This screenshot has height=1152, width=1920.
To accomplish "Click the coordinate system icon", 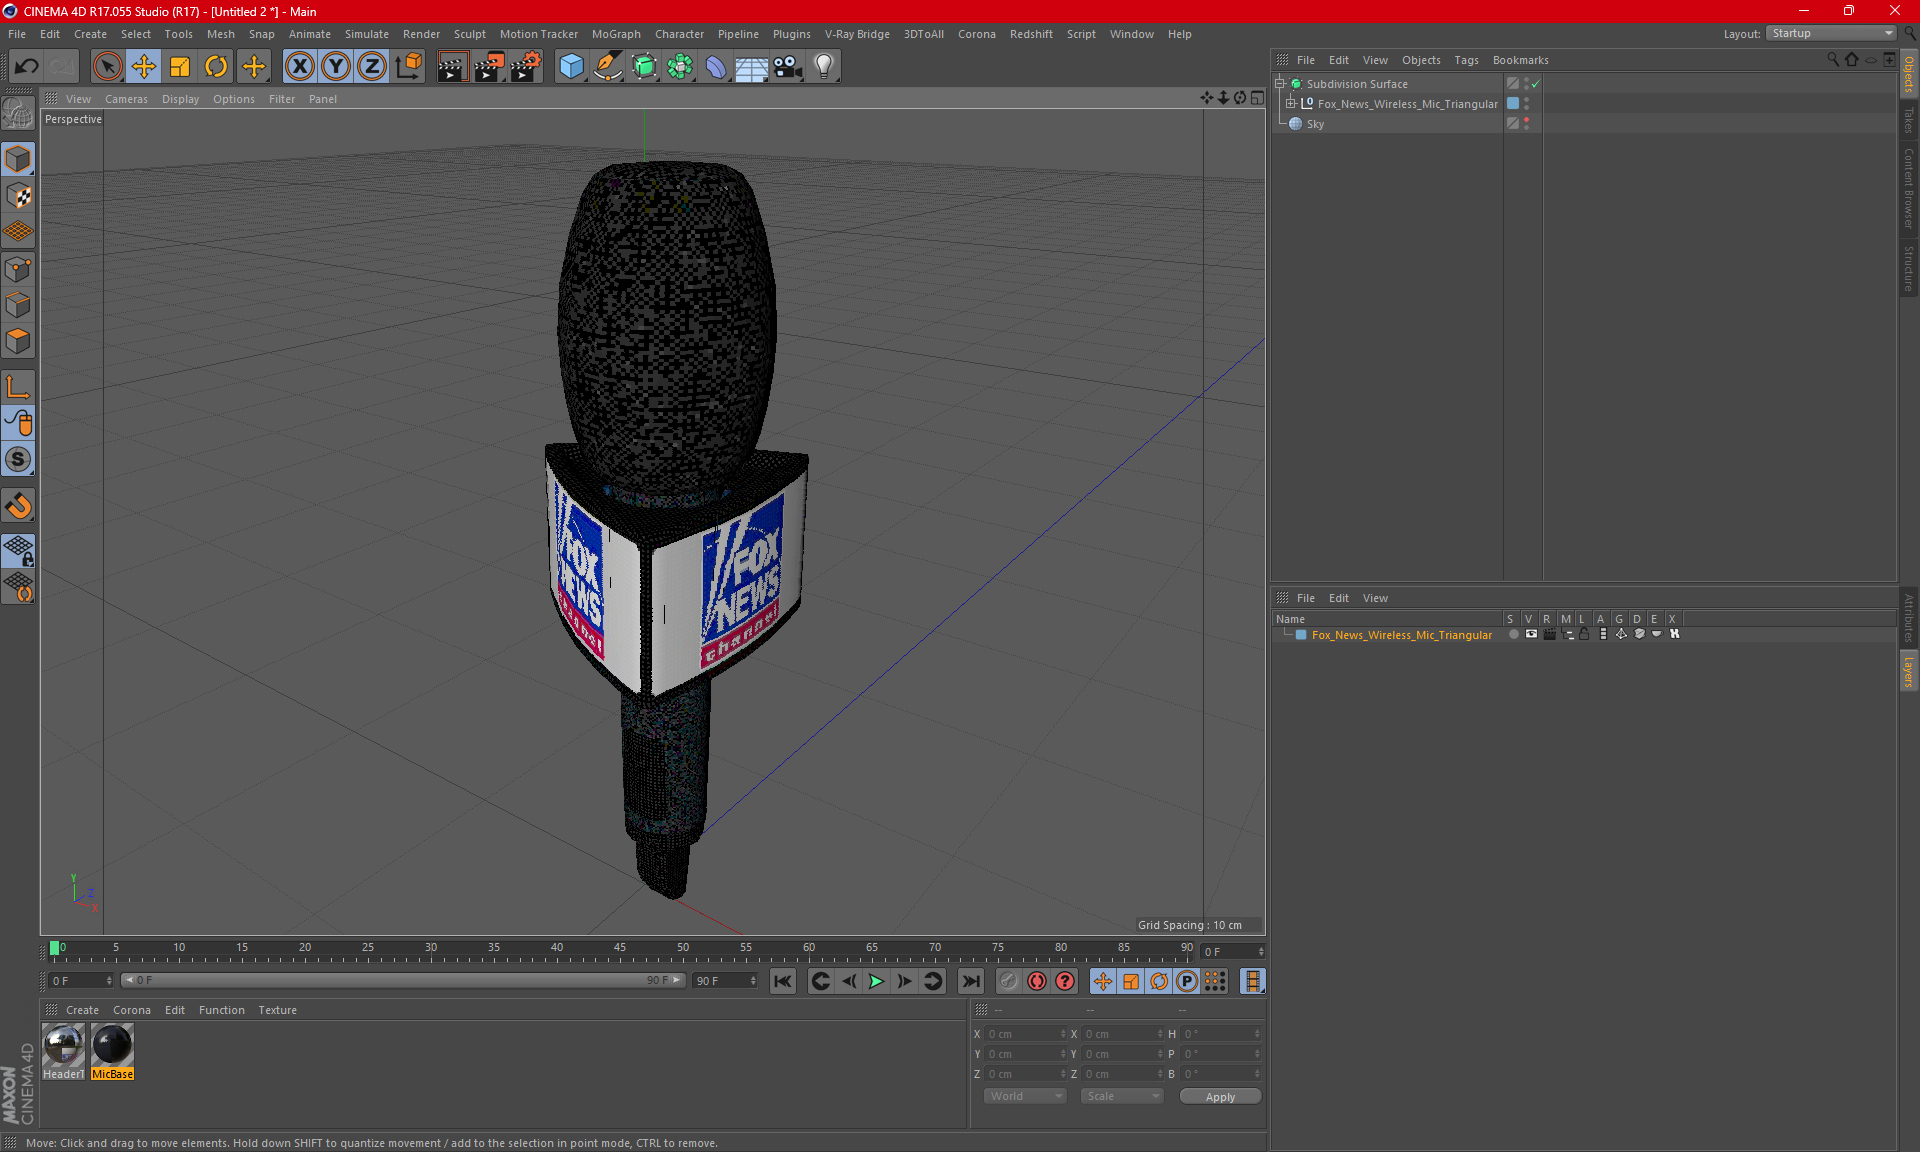I will pyautogui.click(x=408, y=66).
